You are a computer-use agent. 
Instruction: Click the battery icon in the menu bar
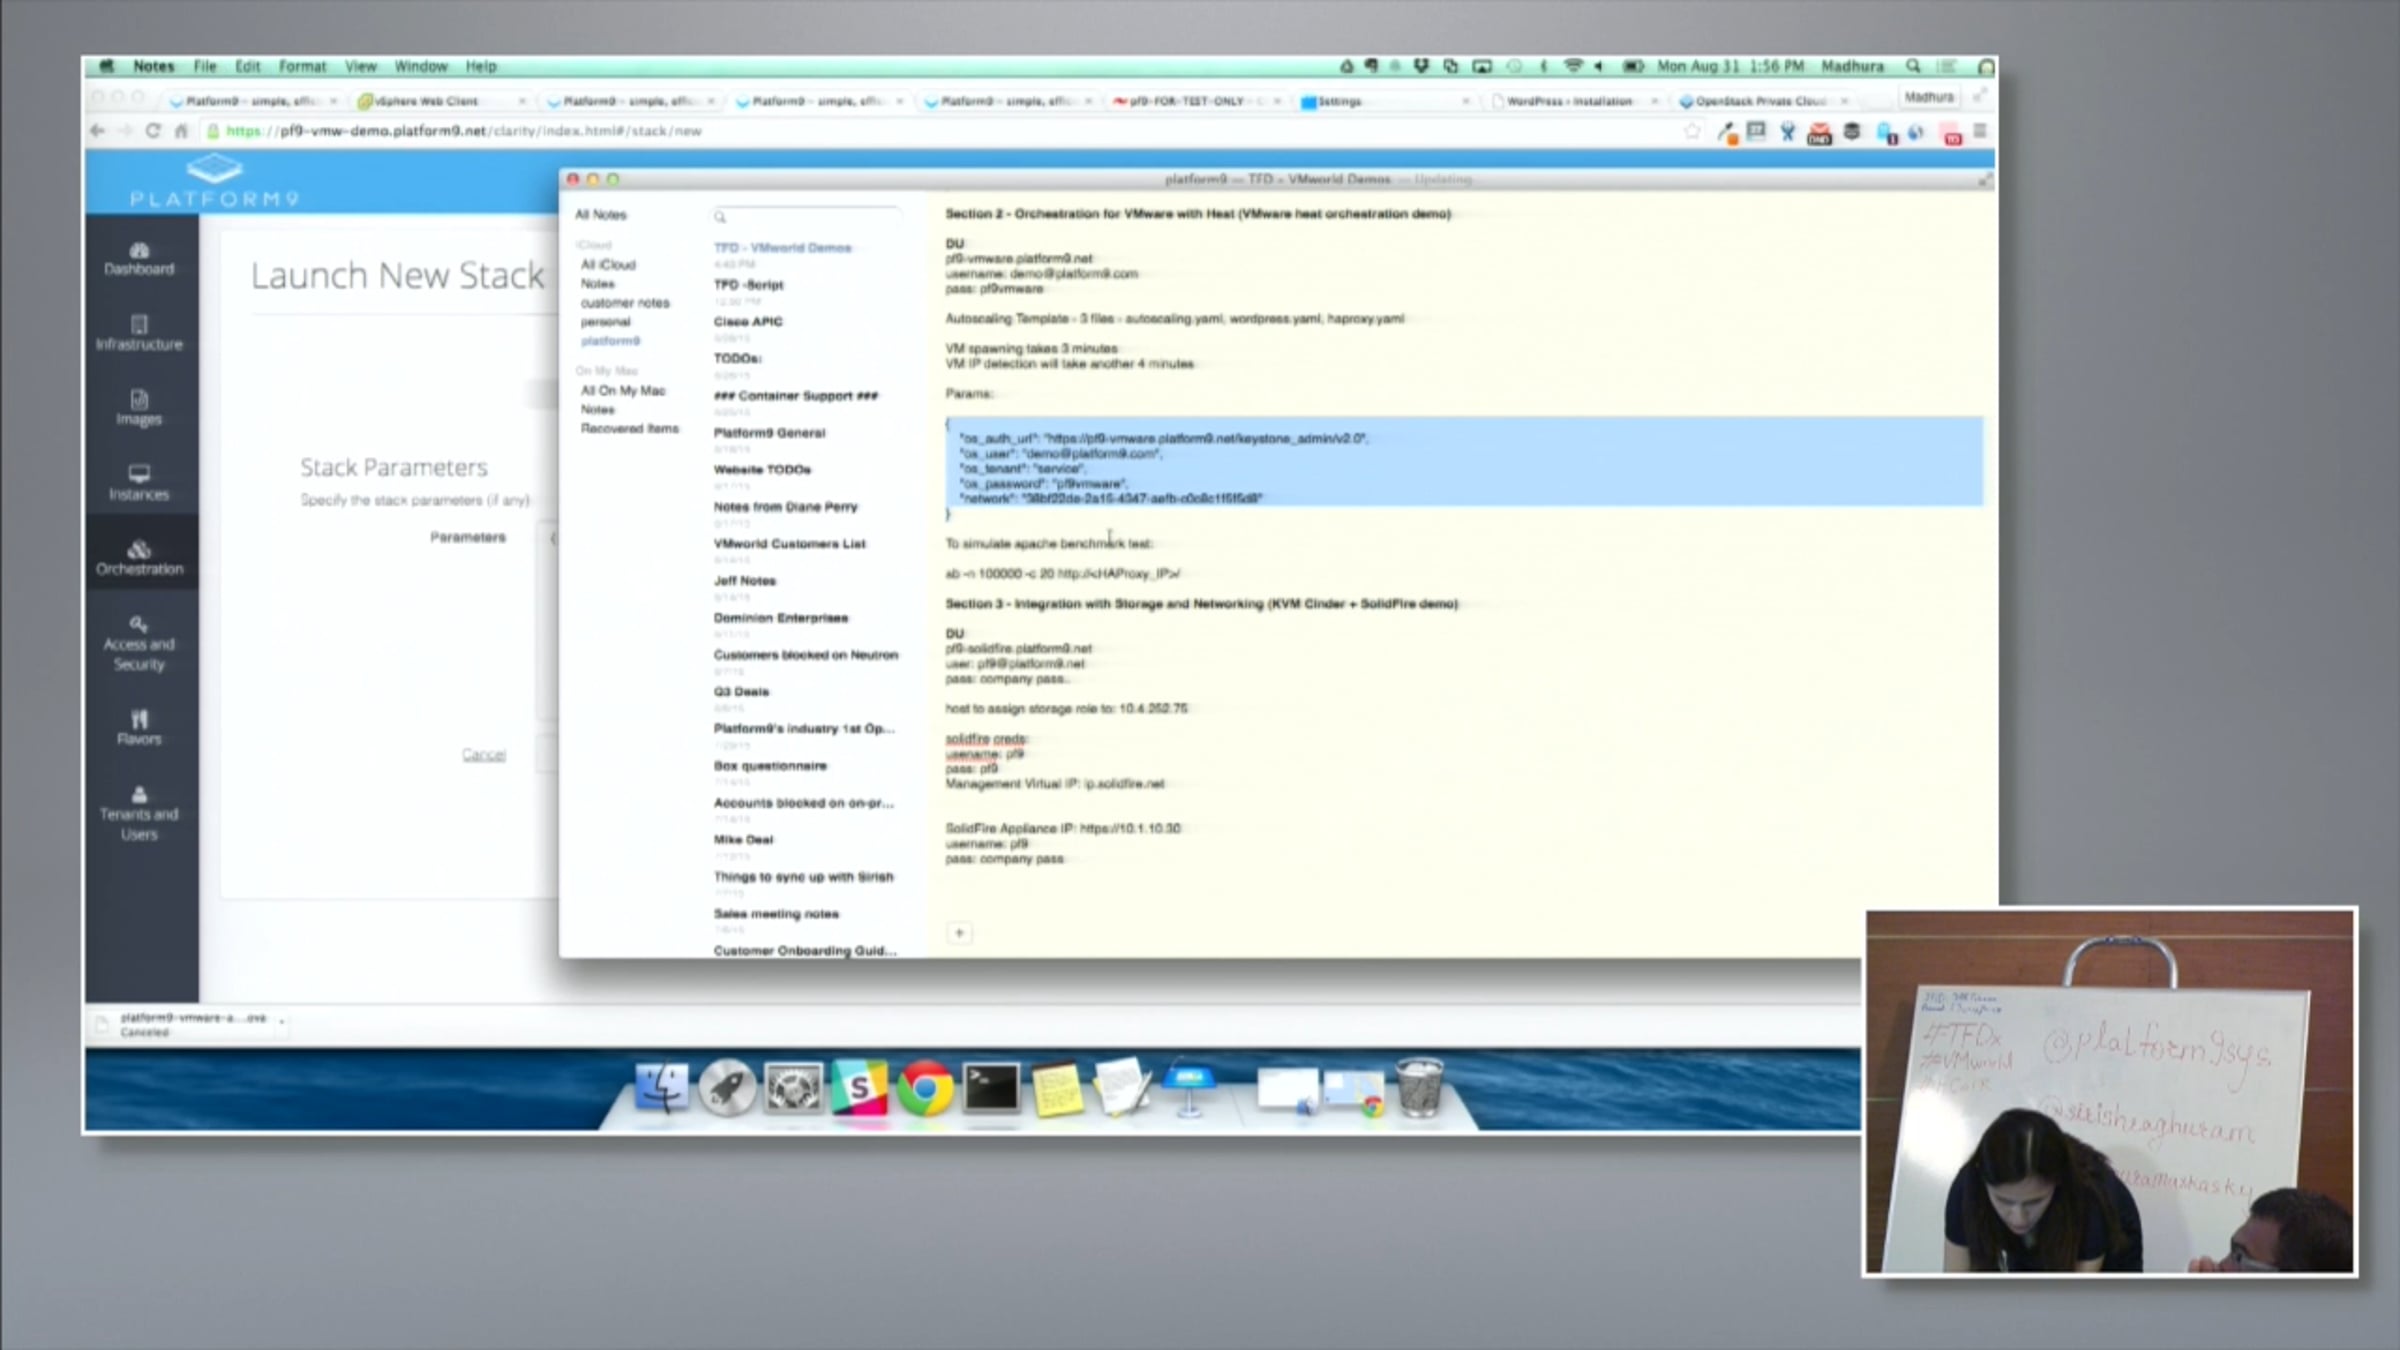[x=1633, y=66]
